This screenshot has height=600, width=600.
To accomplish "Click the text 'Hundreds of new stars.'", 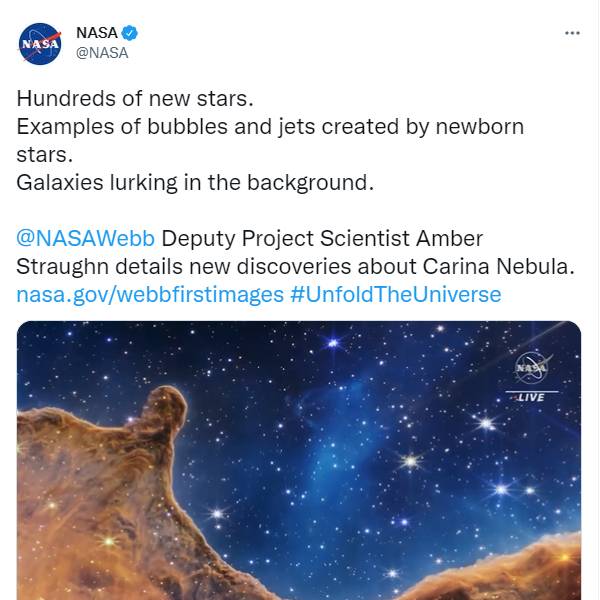I will pos(135,99).
